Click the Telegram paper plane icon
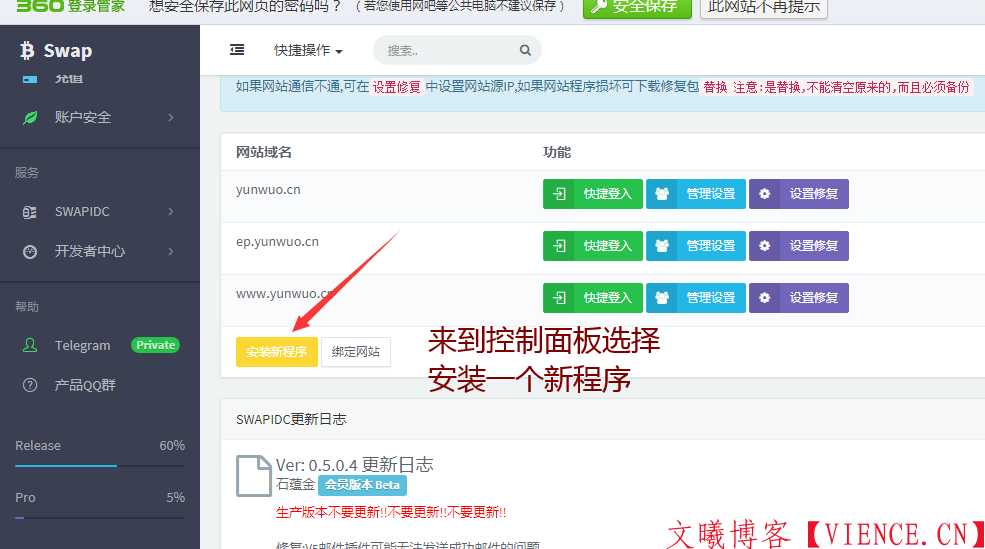 [x=31, y=345]
